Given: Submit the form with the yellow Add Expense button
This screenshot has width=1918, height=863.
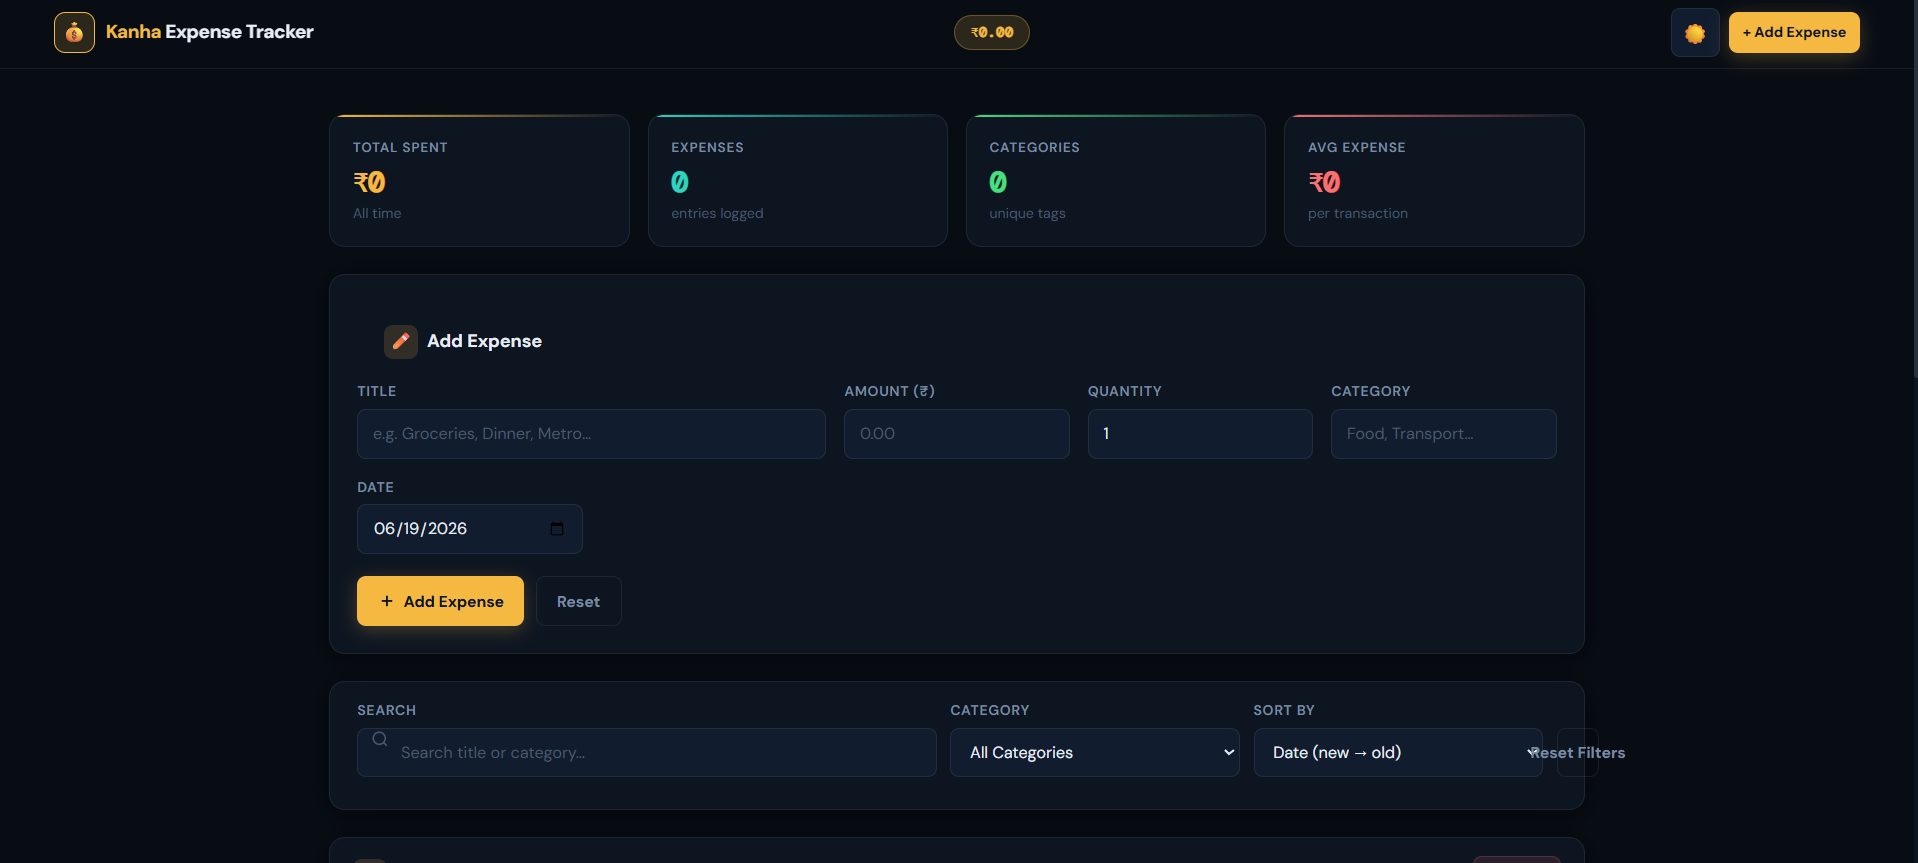Looking at the screenshot, I should [440, 601].
